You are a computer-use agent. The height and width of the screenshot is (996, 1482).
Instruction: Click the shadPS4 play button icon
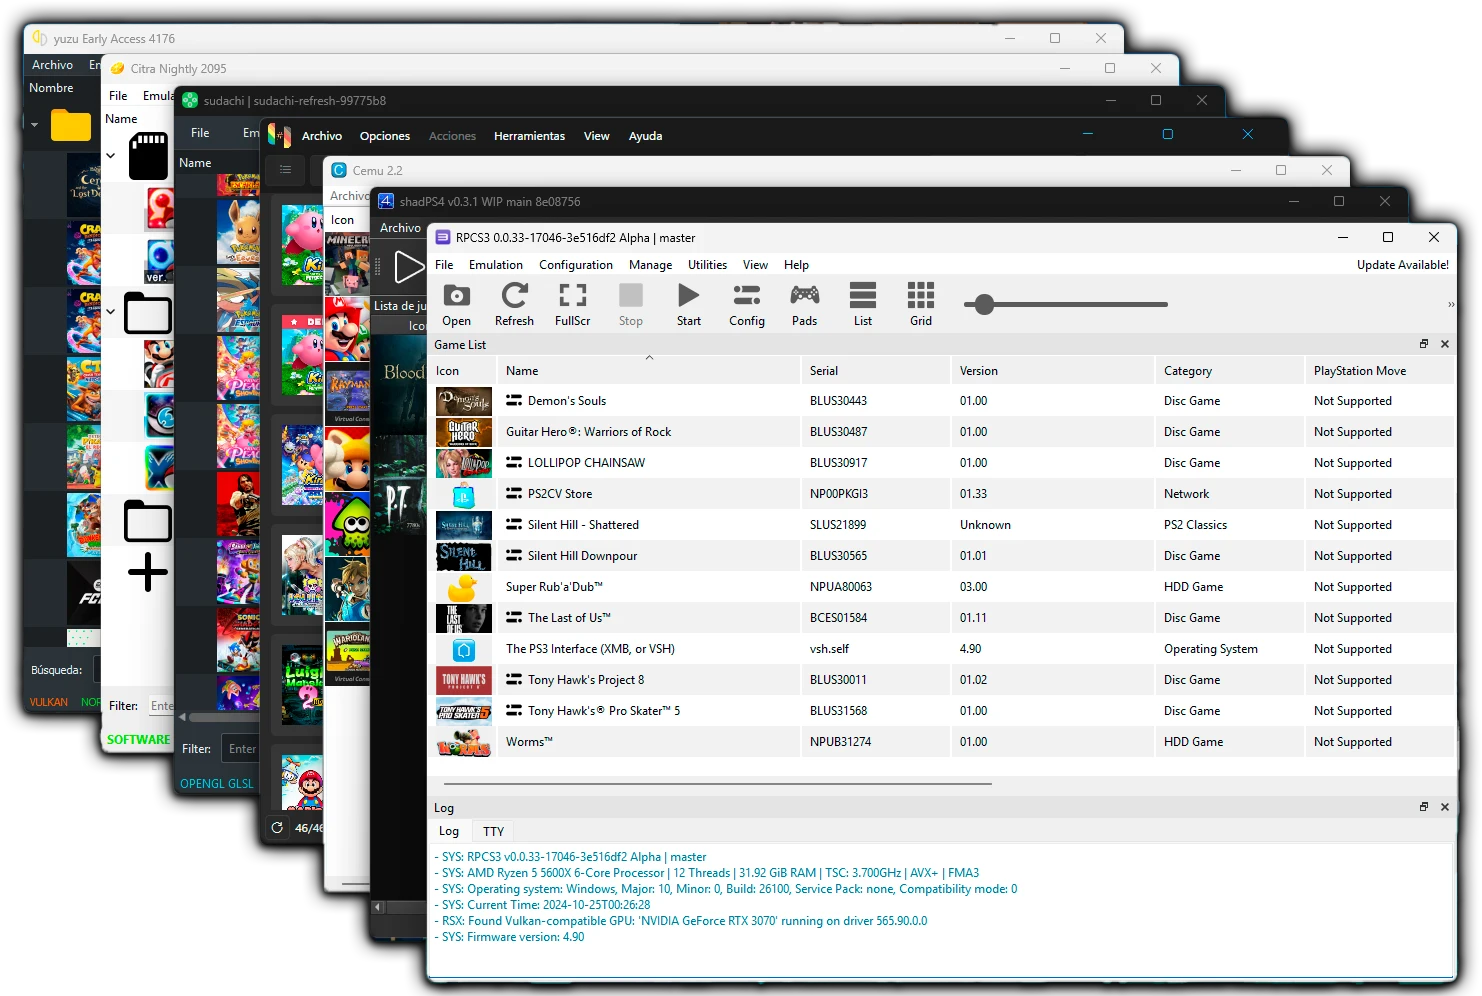(408, 267)
